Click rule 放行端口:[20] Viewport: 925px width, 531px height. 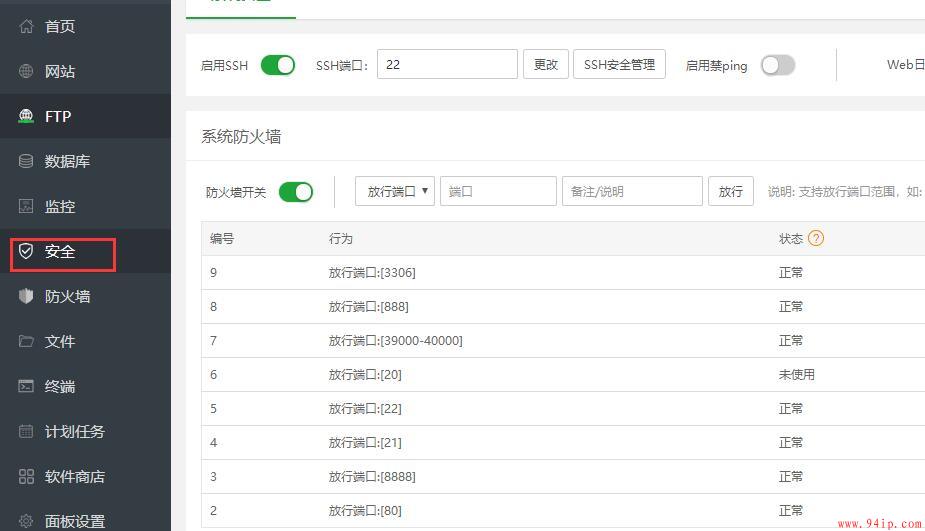pyautogui.click(x=365, y=375)
